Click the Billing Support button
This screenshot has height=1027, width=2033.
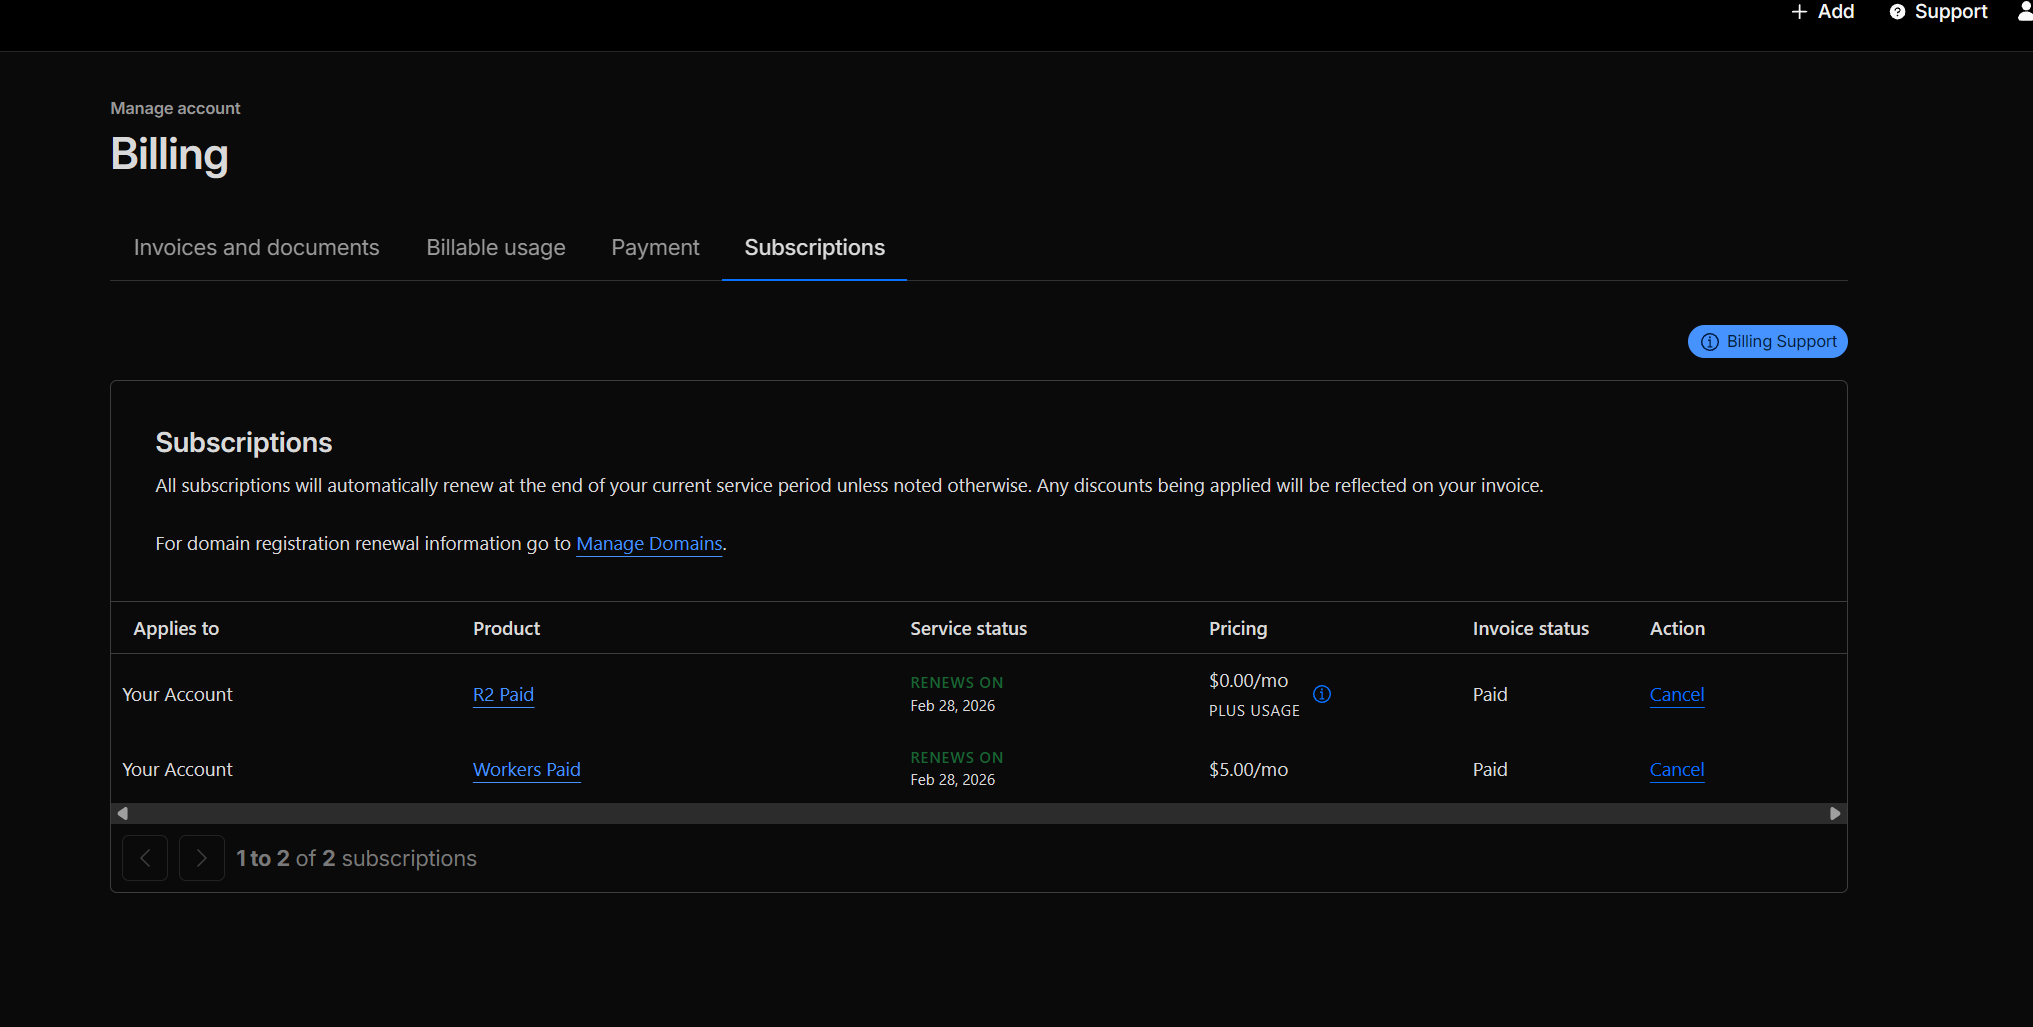click(1767, 342)
